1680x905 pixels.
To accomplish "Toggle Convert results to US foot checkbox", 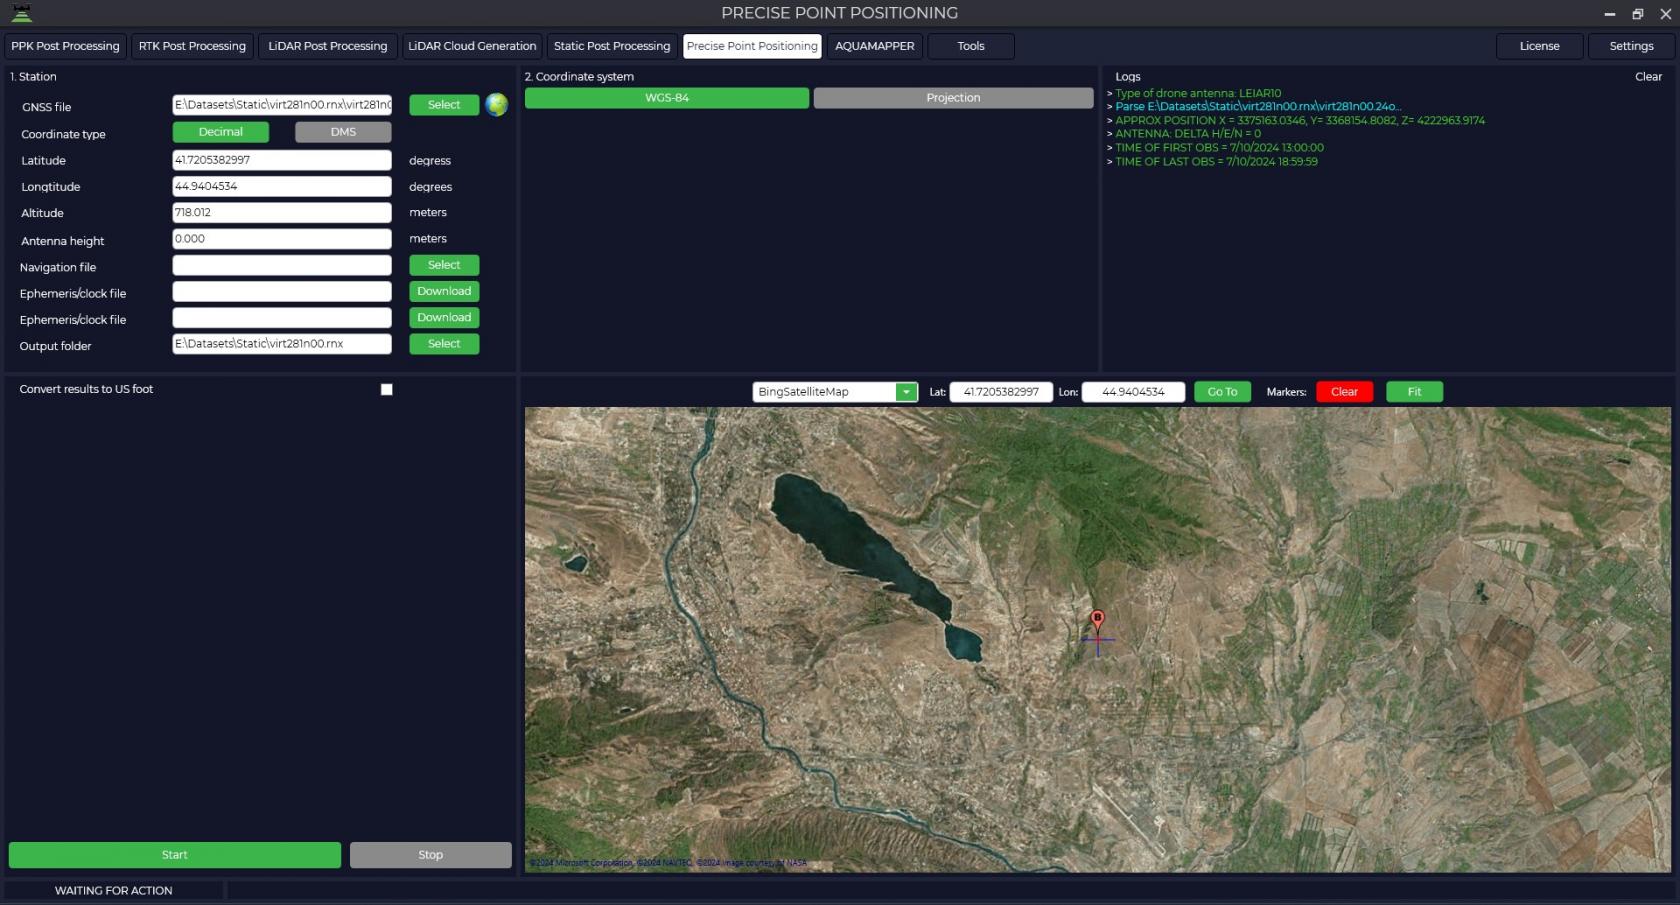I will pyautogui.click(x=387, y=389).
